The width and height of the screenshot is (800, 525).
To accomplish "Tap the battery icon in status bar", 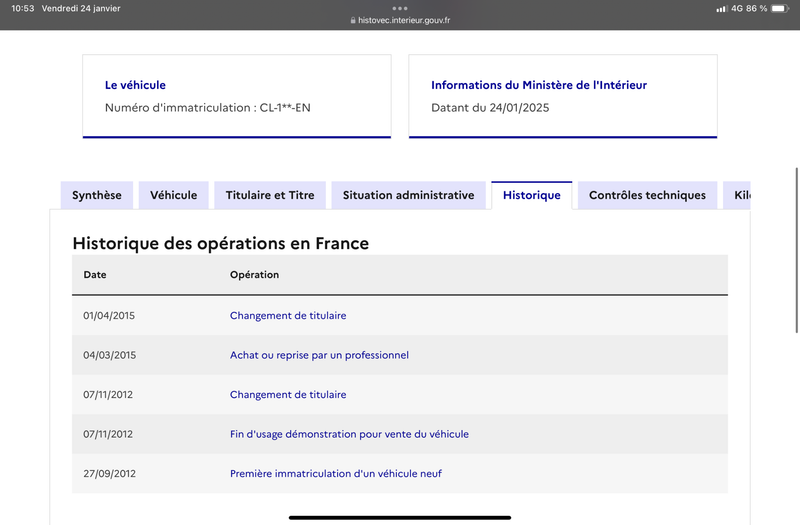I will (780, 8).
